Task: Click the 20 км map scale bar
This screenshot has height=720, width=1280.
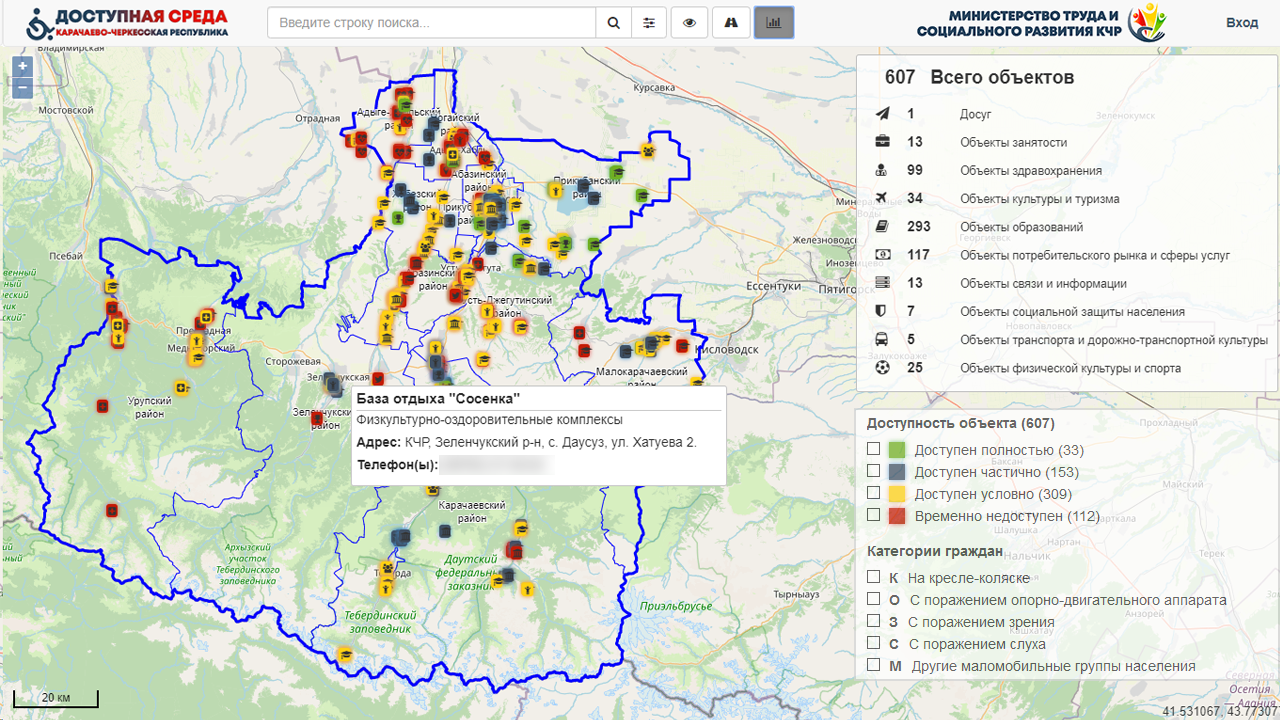Action: click(x=56, y=698)
